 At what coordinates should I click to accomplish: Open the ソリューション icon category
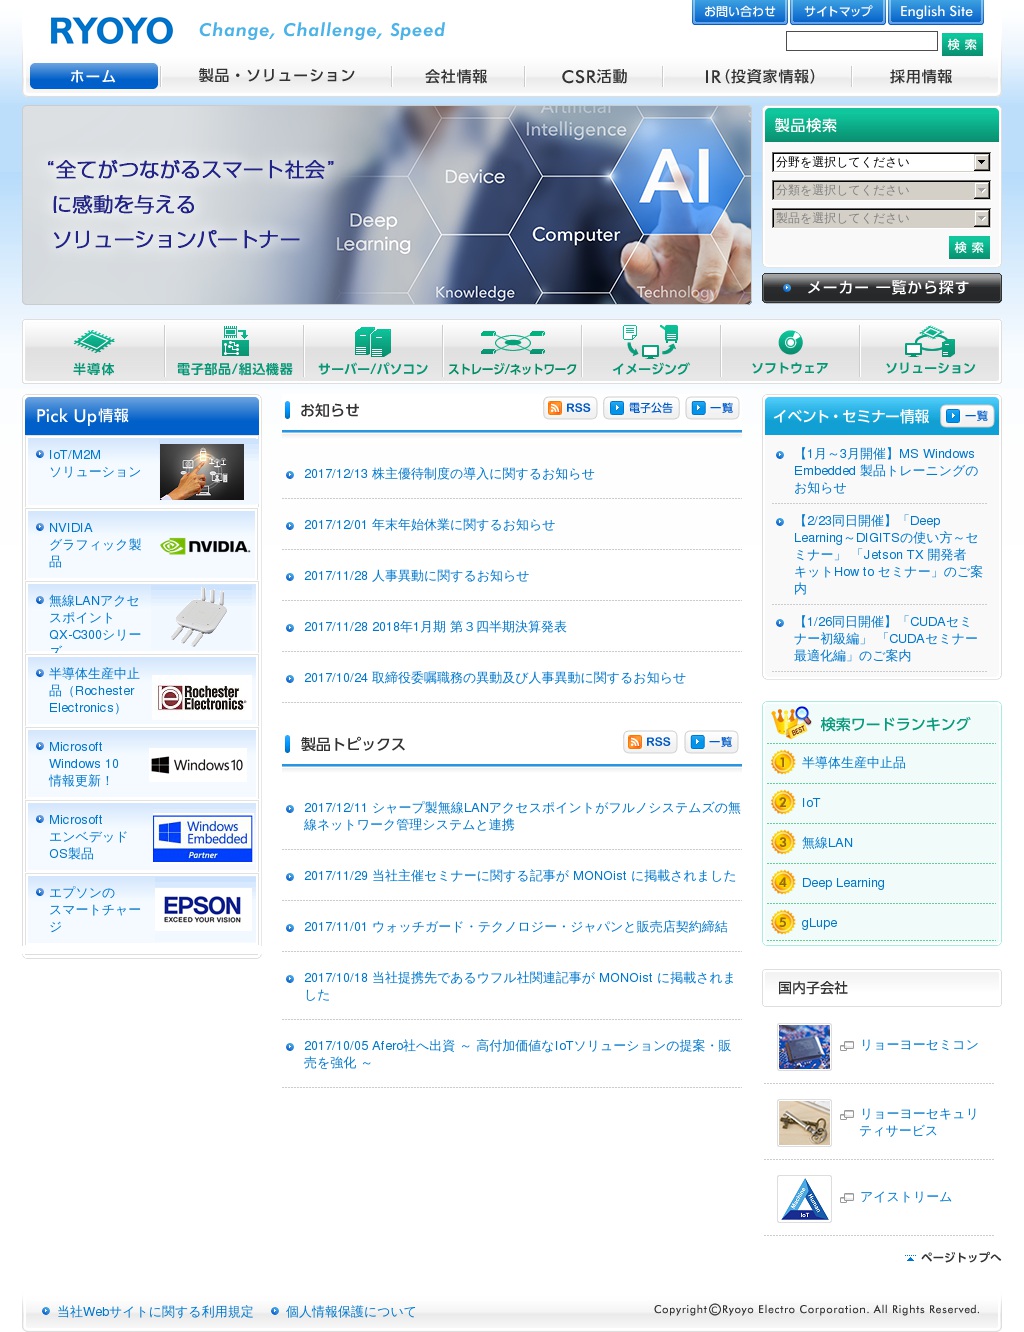coord(930,351)
